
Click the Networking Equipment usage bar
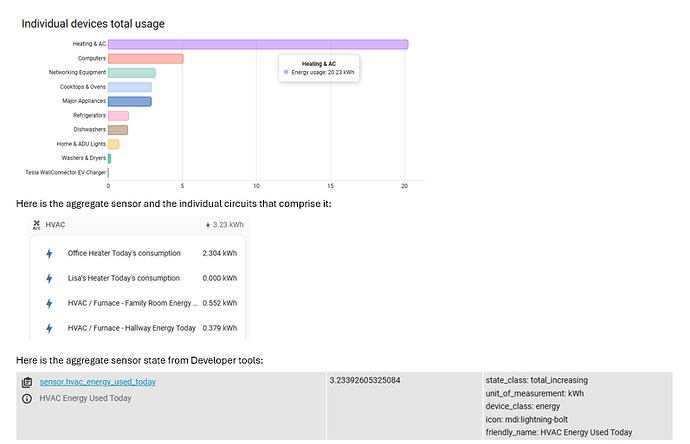131,73
